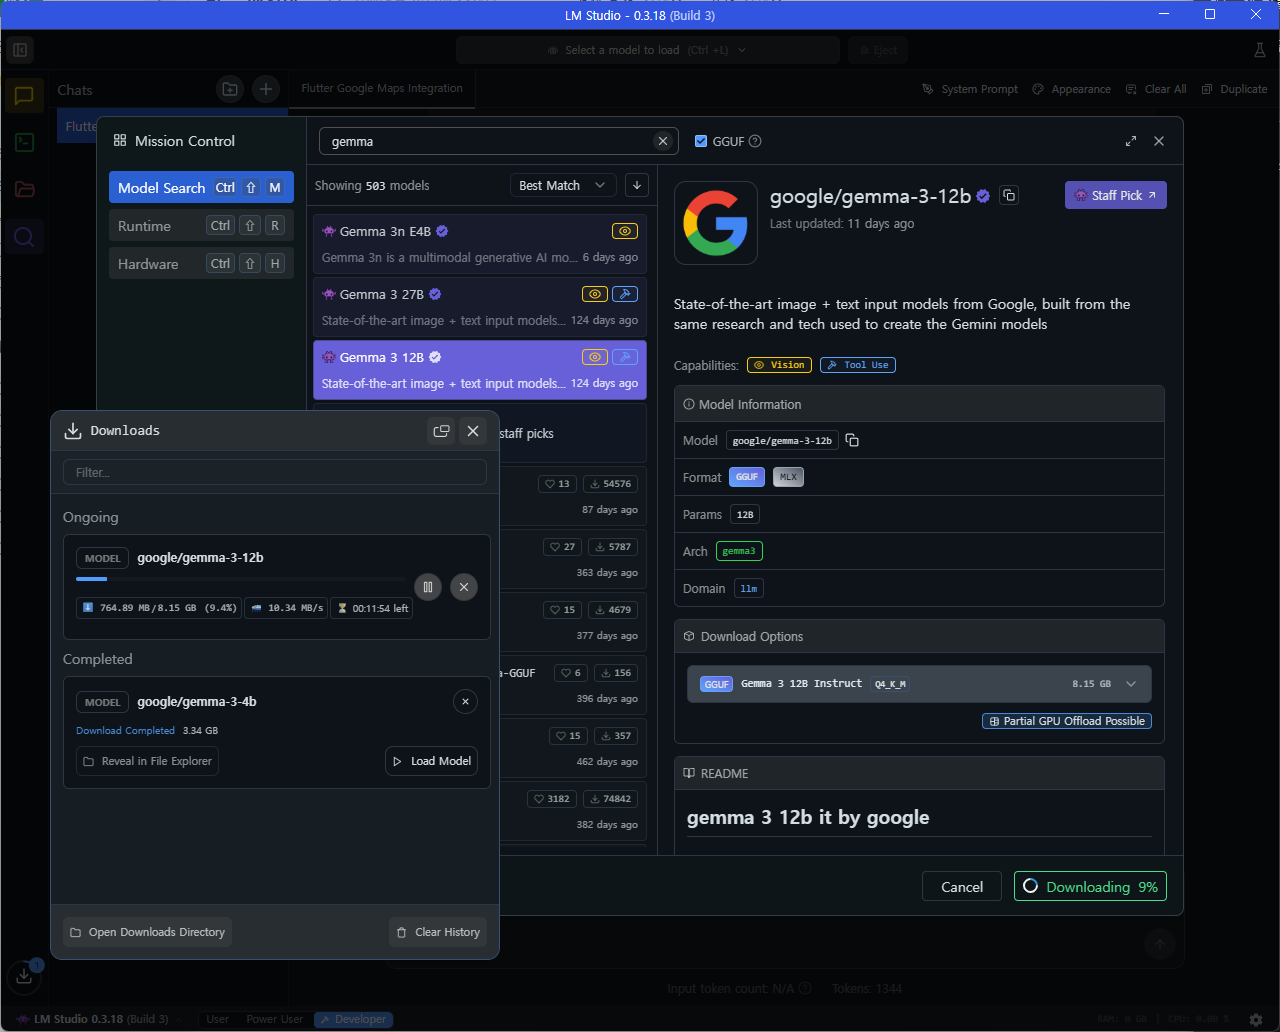This screenshot has width=1280, height=1032.
Task: Click the Downloading 9% button
Action: [1090, 887]
